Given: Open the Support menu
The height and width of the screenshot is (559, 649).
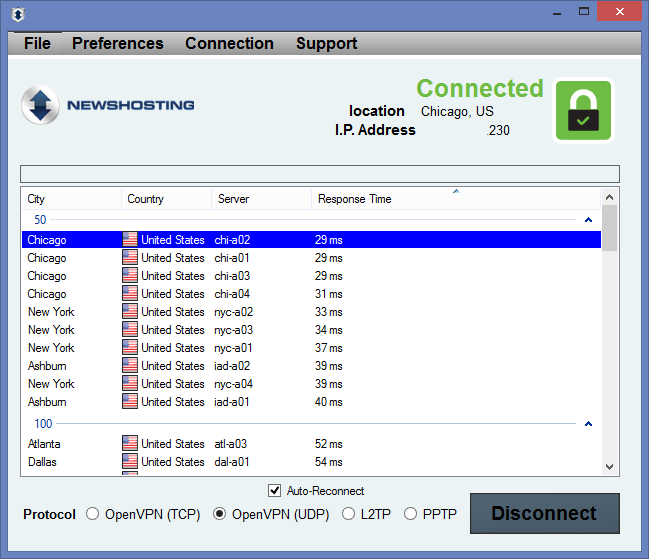Looking at the screenshot, I should click(x=327, y=43).
